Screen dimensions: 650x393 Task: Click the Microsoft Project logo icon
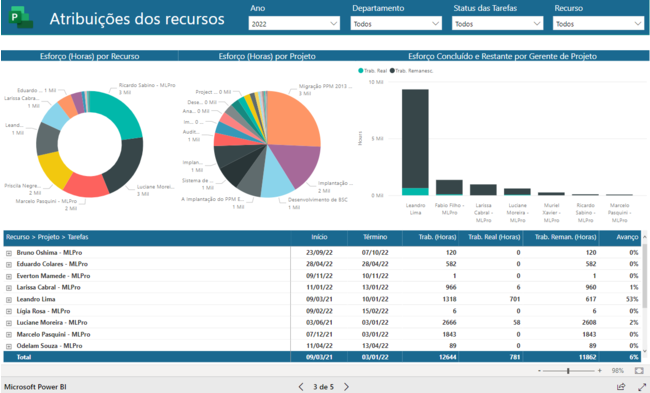[21, 19]
